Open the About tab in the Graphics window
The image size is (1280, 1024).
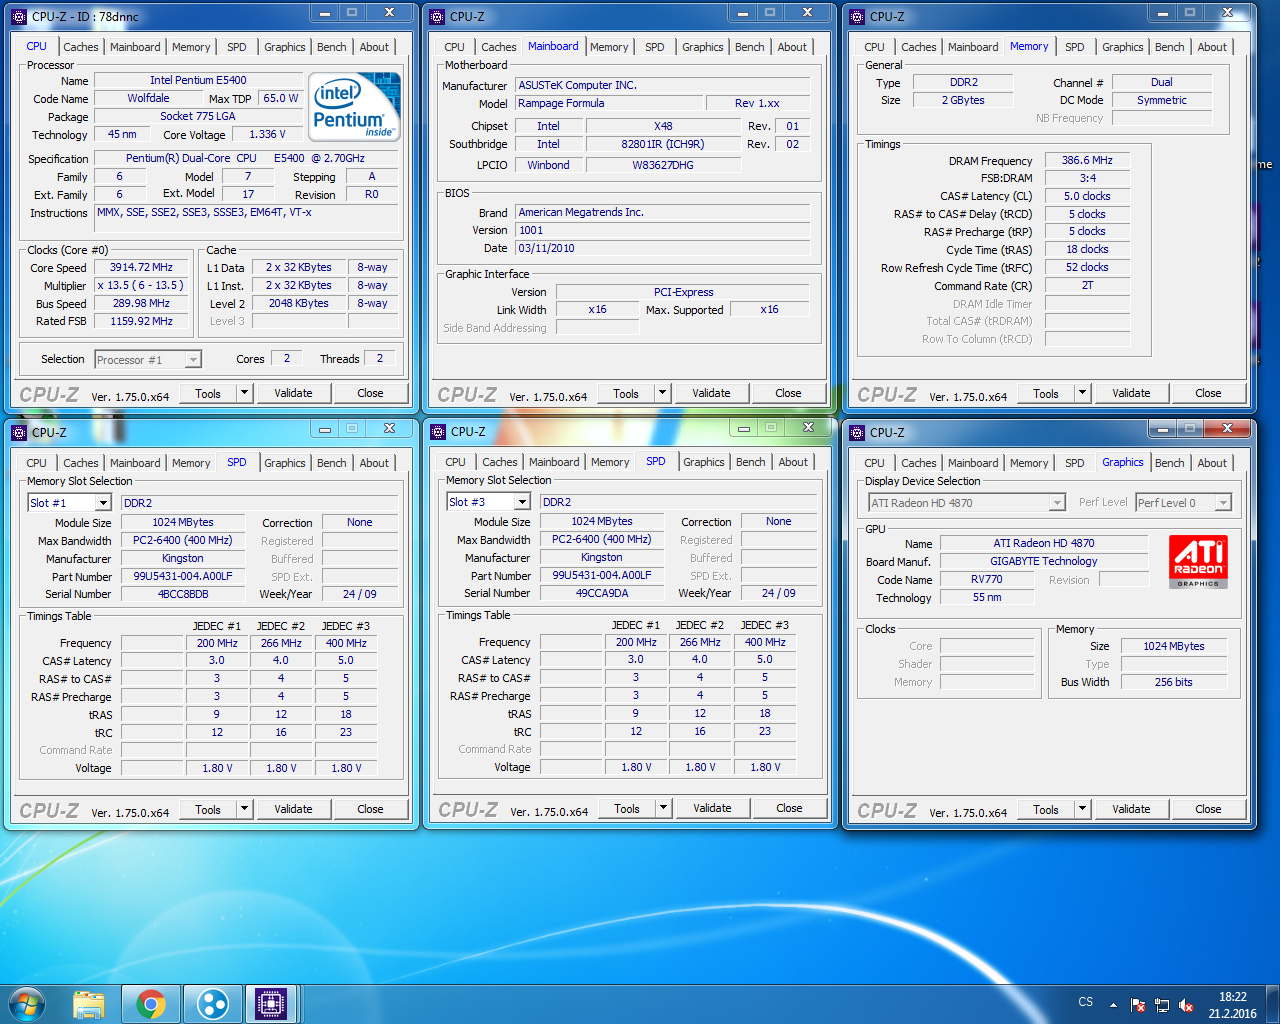click(x=1212, y=463)
